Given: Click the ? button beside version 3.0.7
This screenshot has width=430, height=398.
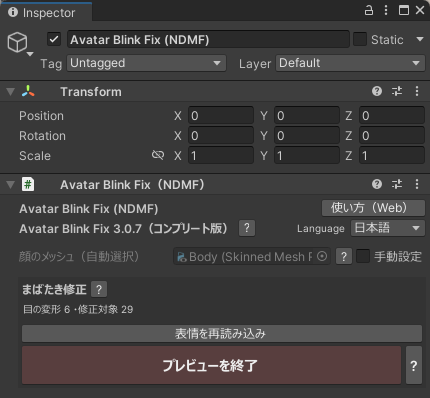Looking at the screenshot, I should (247, 228).
